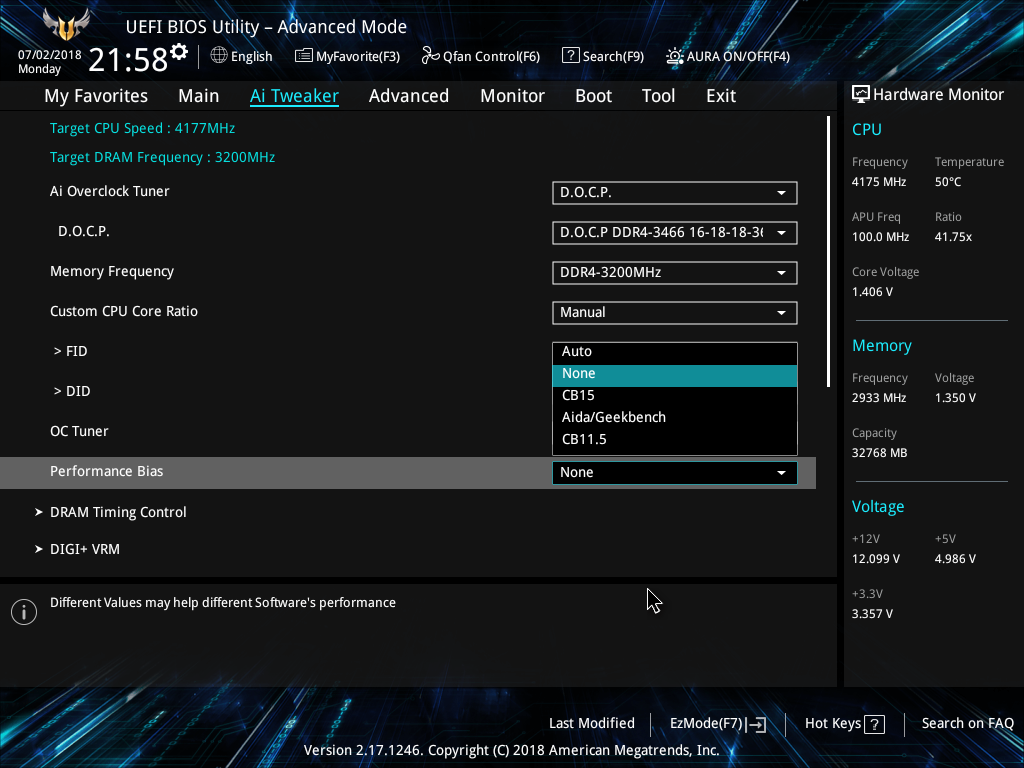Click APU Freq value 100.0 MHz
This screenshot has height=768, width=1024.
tap(880, 237)
